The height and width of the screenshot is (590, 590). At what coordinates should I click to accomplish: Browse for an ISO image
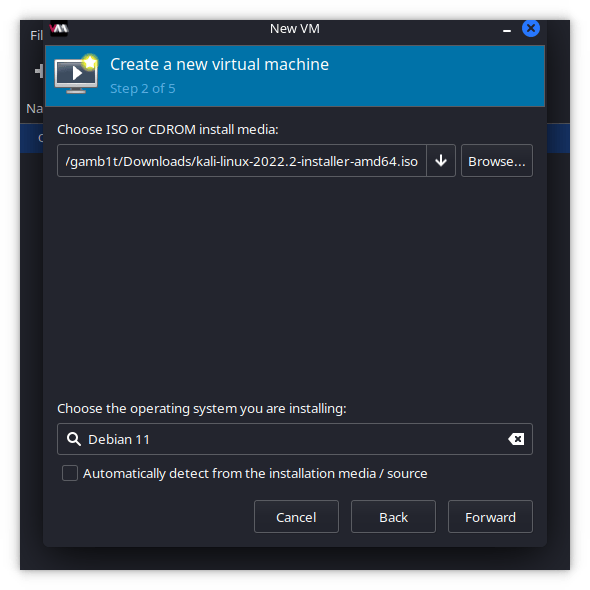click(497, 161)
